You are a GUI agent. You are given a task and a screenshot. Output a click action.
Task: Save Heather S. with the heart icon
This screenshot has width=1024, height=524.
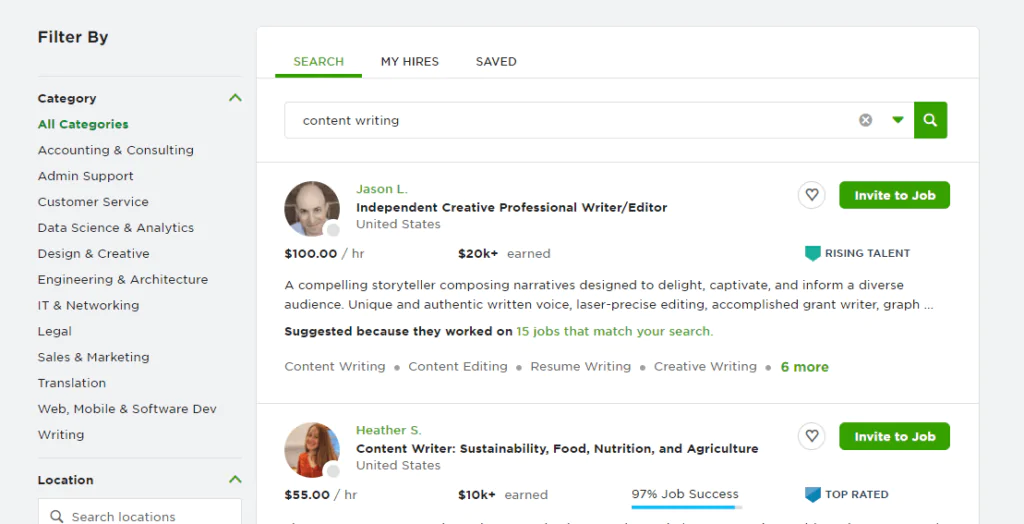(x=812, y=436)
